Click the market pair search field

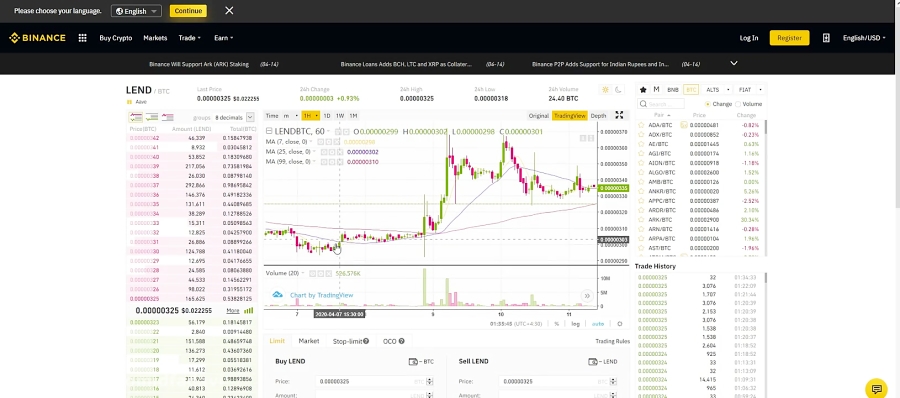point(661,104)
